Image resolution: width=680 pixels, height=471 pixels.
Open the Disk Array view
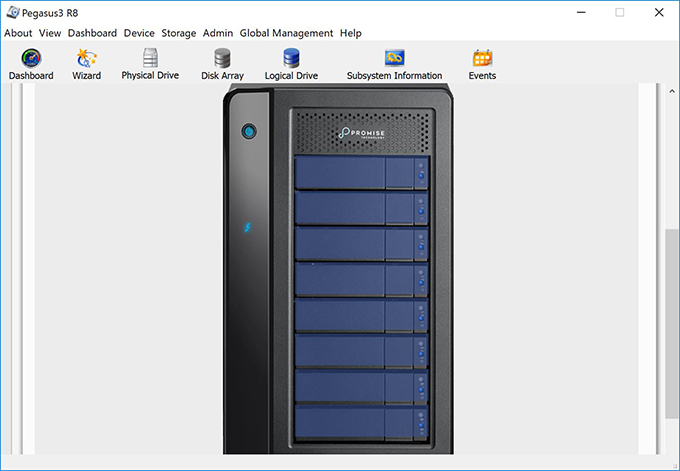point(222,65)
